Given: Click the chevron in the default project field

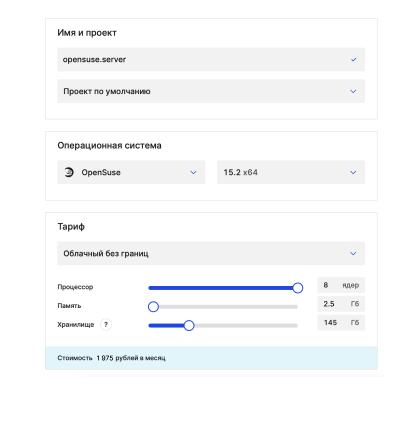Looking at the screenshot, I should (353, 91).
